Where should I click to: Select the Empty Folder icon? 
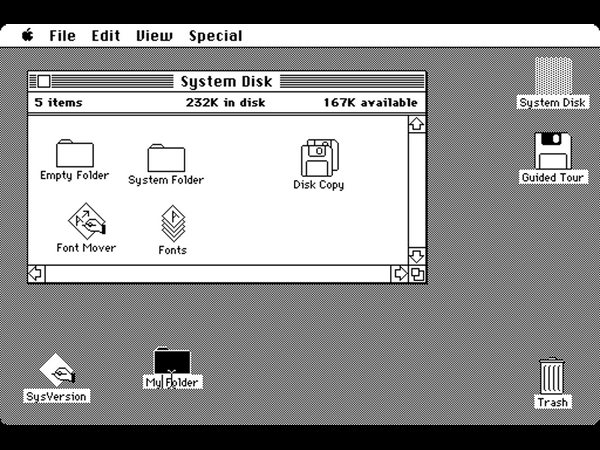pos(75,153)
